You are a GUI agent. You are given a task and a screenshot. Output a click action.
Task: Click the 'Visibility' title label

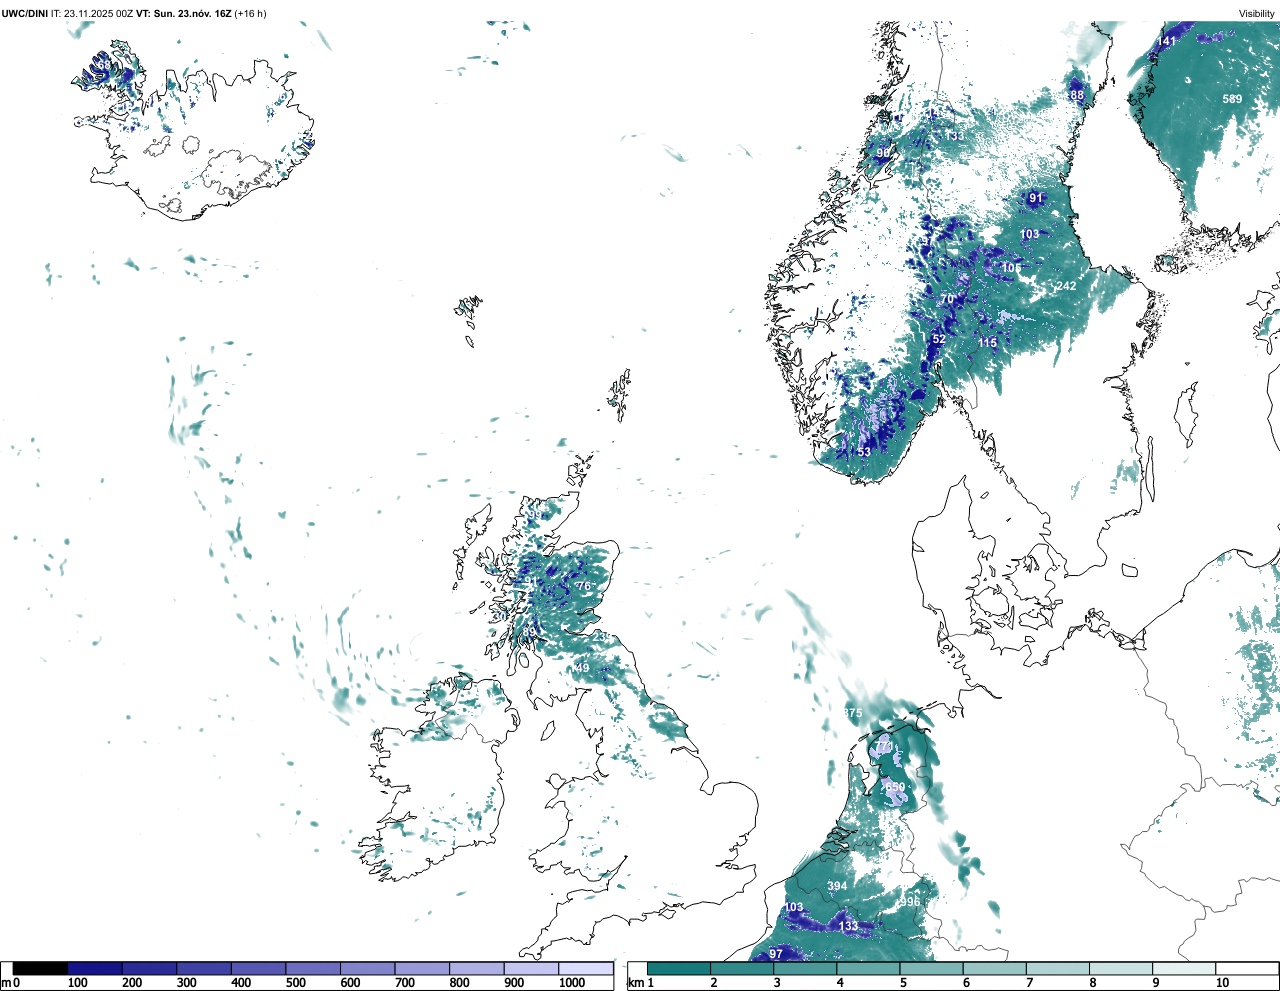point(1256,14)
